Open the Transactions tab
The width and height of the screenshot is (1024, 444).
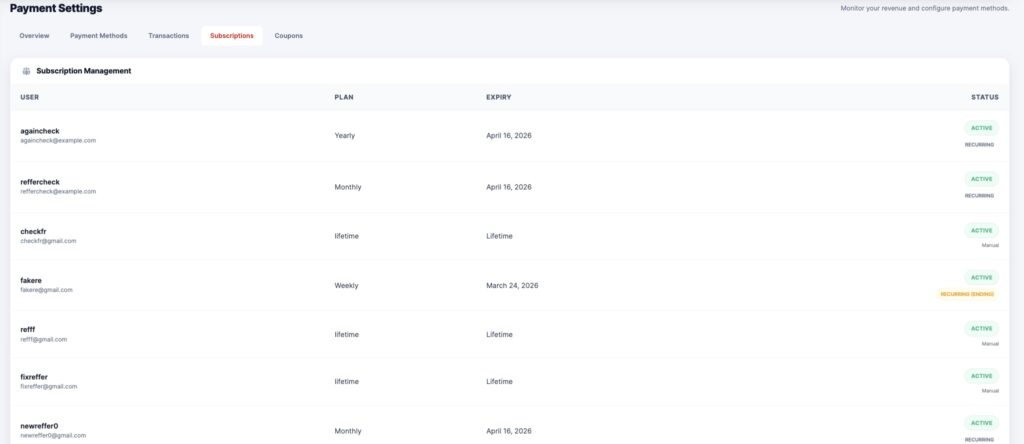pos(168,36)
